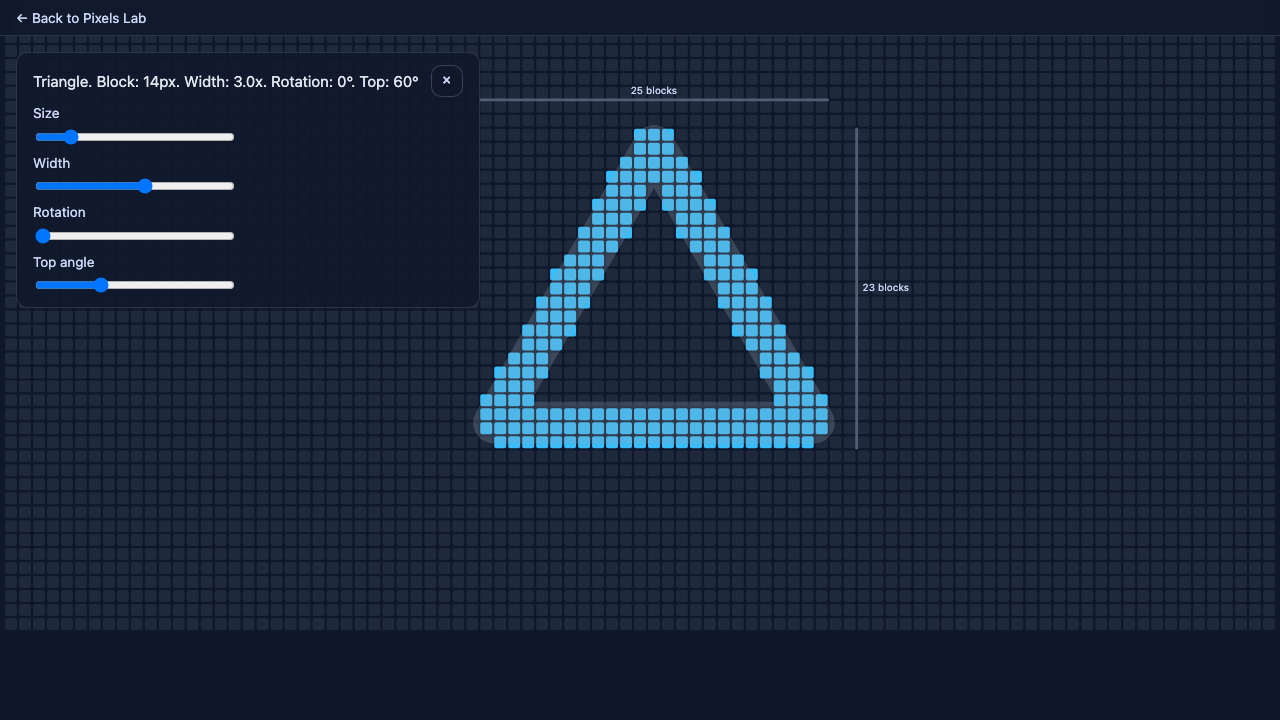Click the Size slider handle
The width and height of the screenshot is (1280, 720).
(71, 137)
